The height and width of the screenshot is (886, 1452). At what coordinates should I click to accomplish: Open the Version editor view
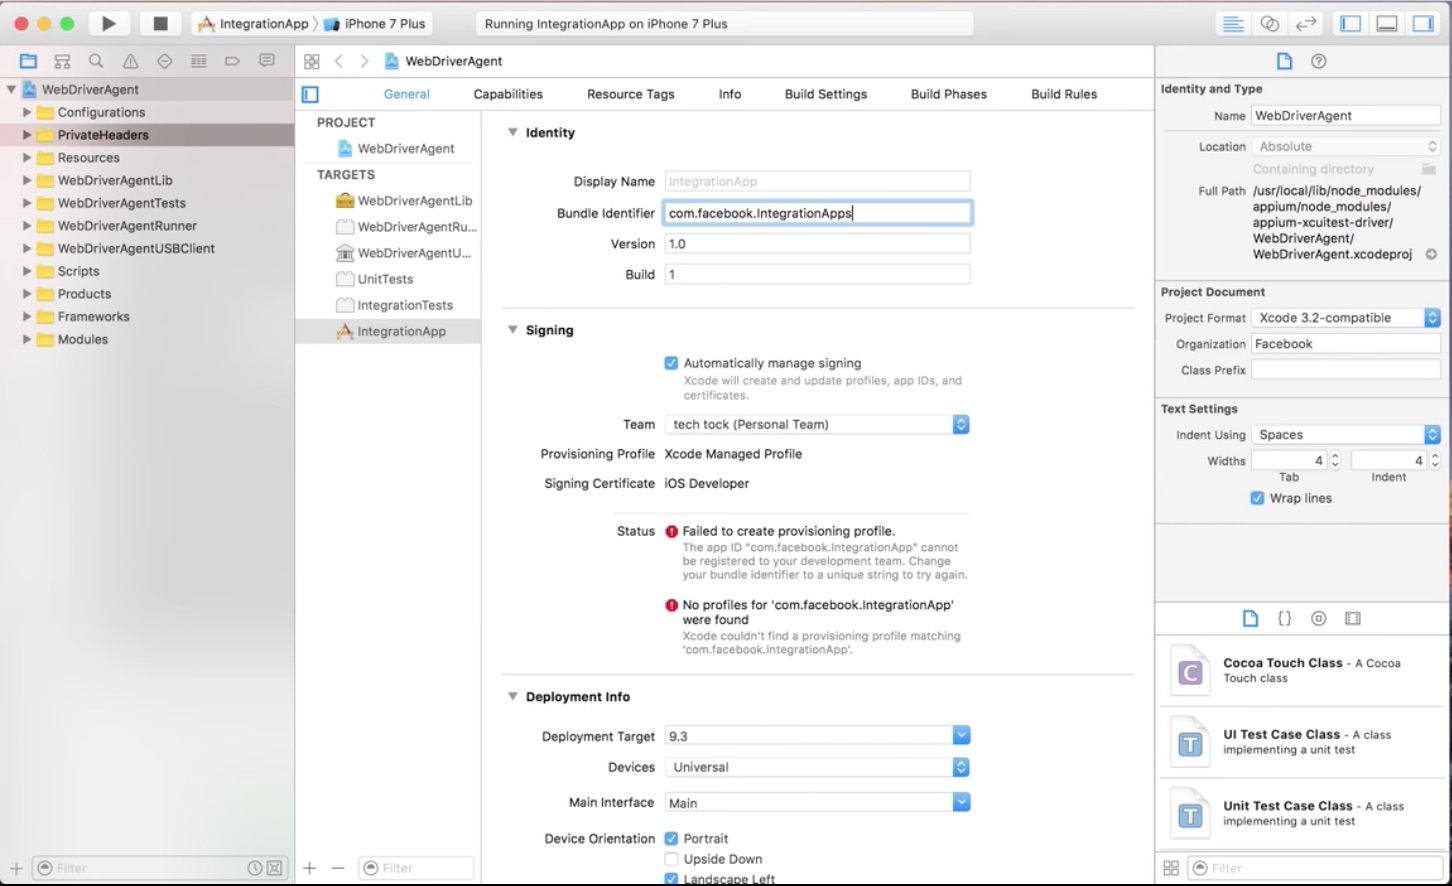1306,24
